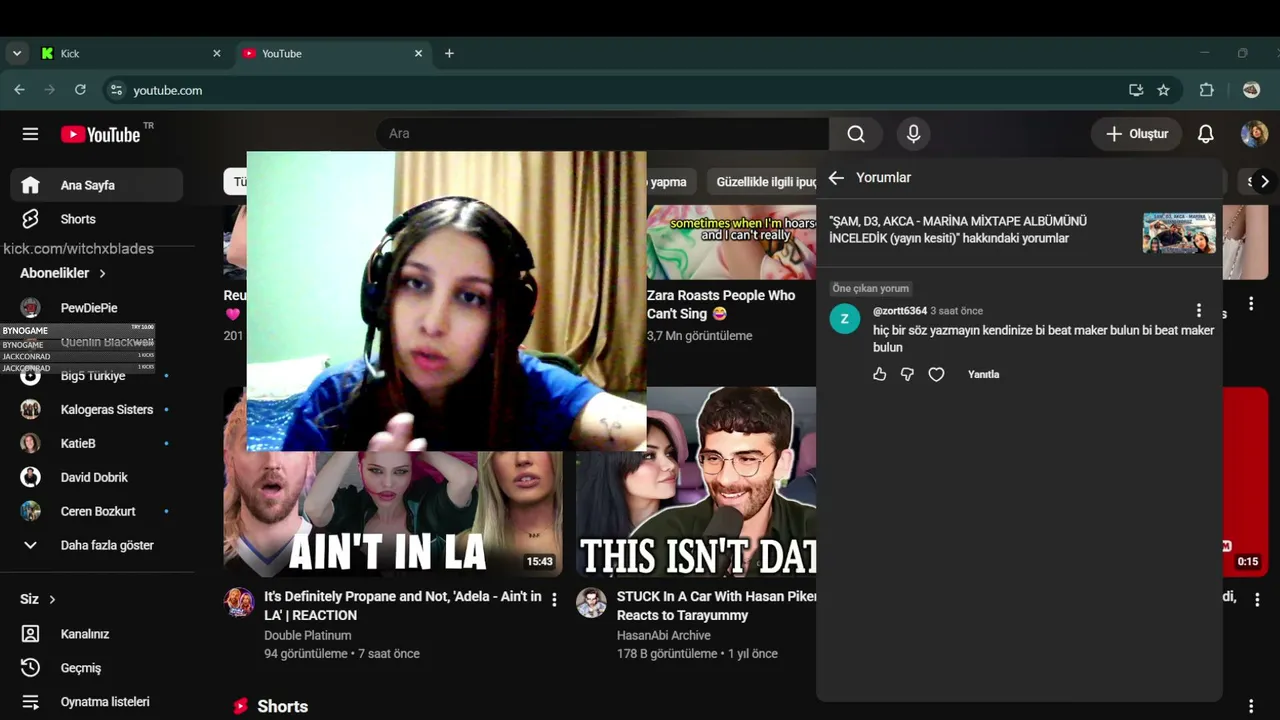Go back in browser history
This screenshot has height=720, width=1280.
[x=19, y=90]
